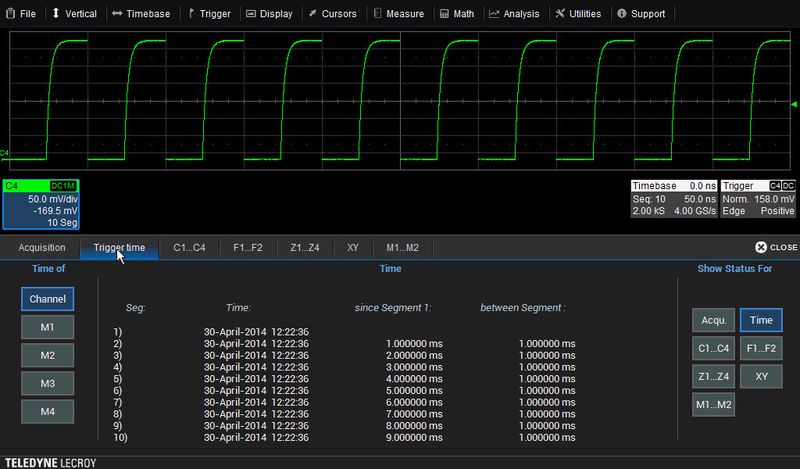The width and height of the screenshot is (800, 469).
Task: Show status for C1...C4 button
Action: coord(713,348)
